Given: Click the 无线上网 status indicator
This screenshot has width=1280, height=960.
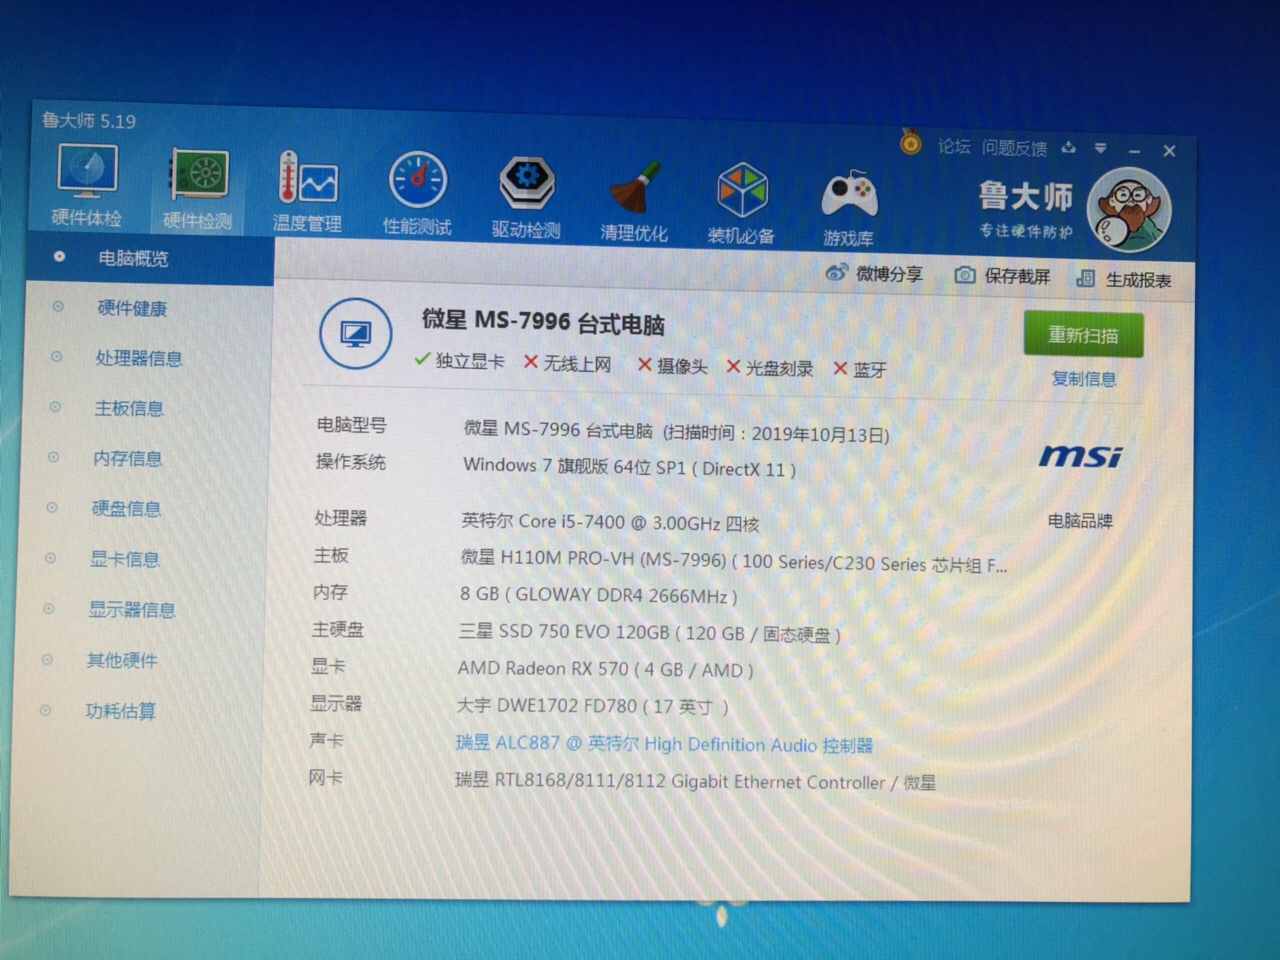Looking at the screenshot, I should [567, 363].
